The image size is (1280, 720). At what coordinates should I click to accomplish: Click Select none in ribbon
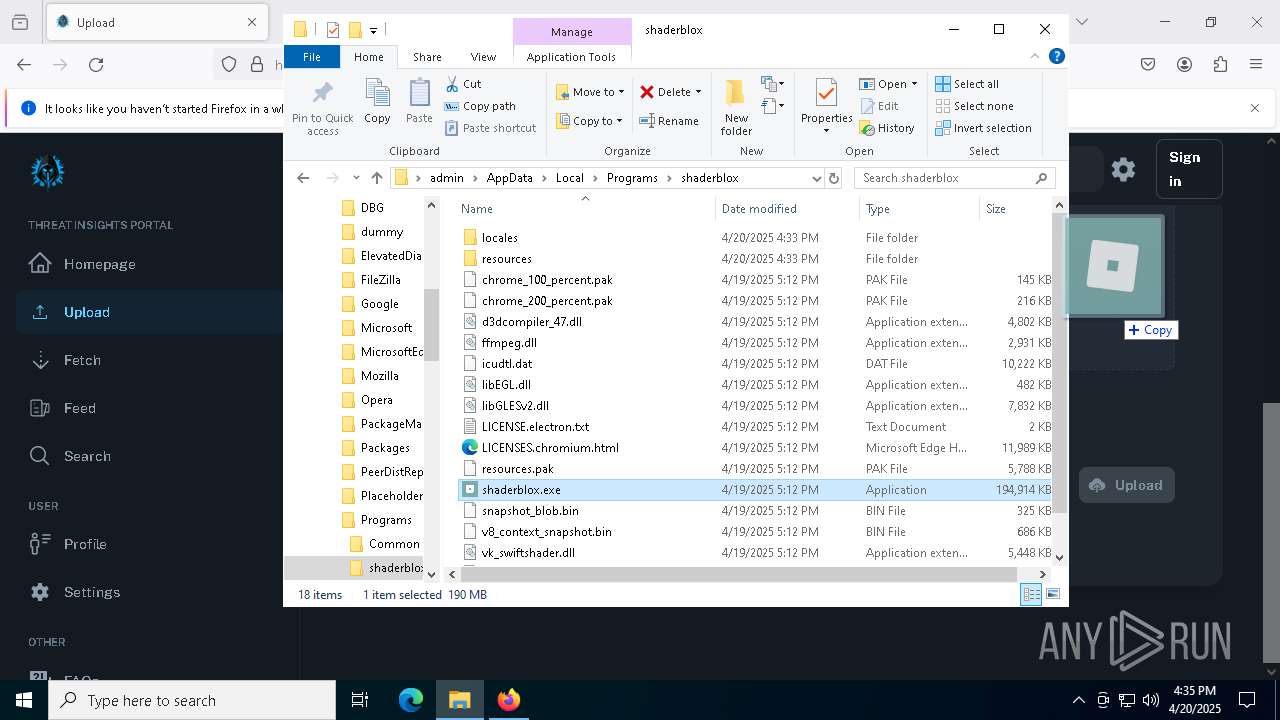click(974, 106)
